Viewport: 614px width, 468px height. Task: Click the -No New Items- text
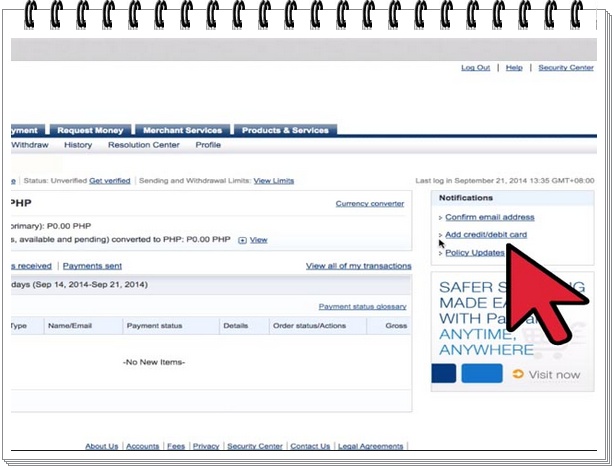tap(154, 362)
